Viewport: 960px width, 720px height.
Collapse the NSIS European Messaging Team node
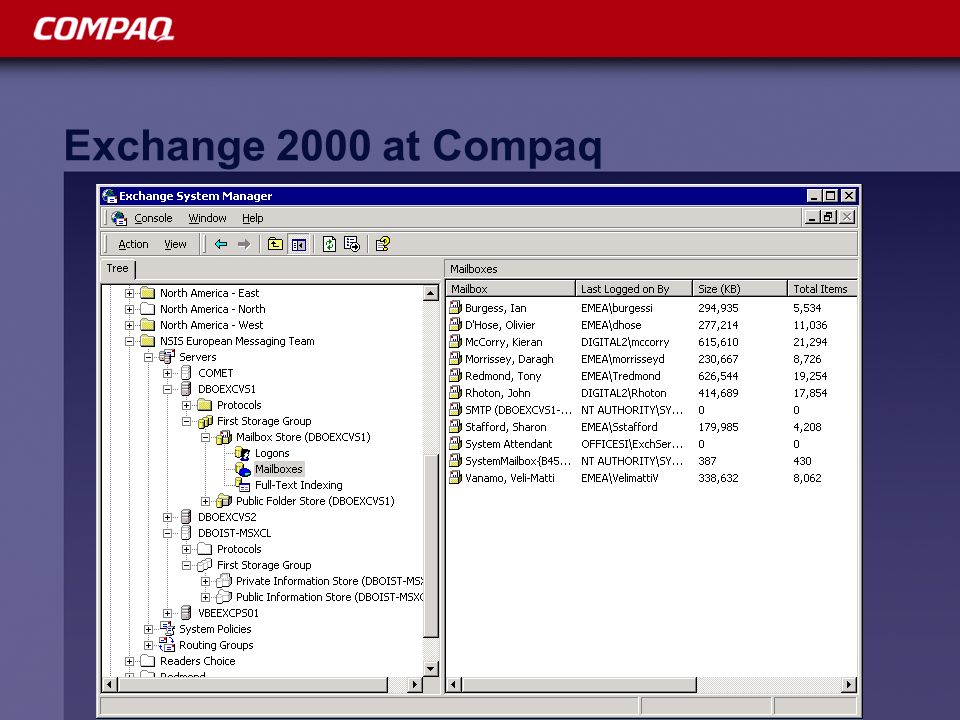coord(129,341)
